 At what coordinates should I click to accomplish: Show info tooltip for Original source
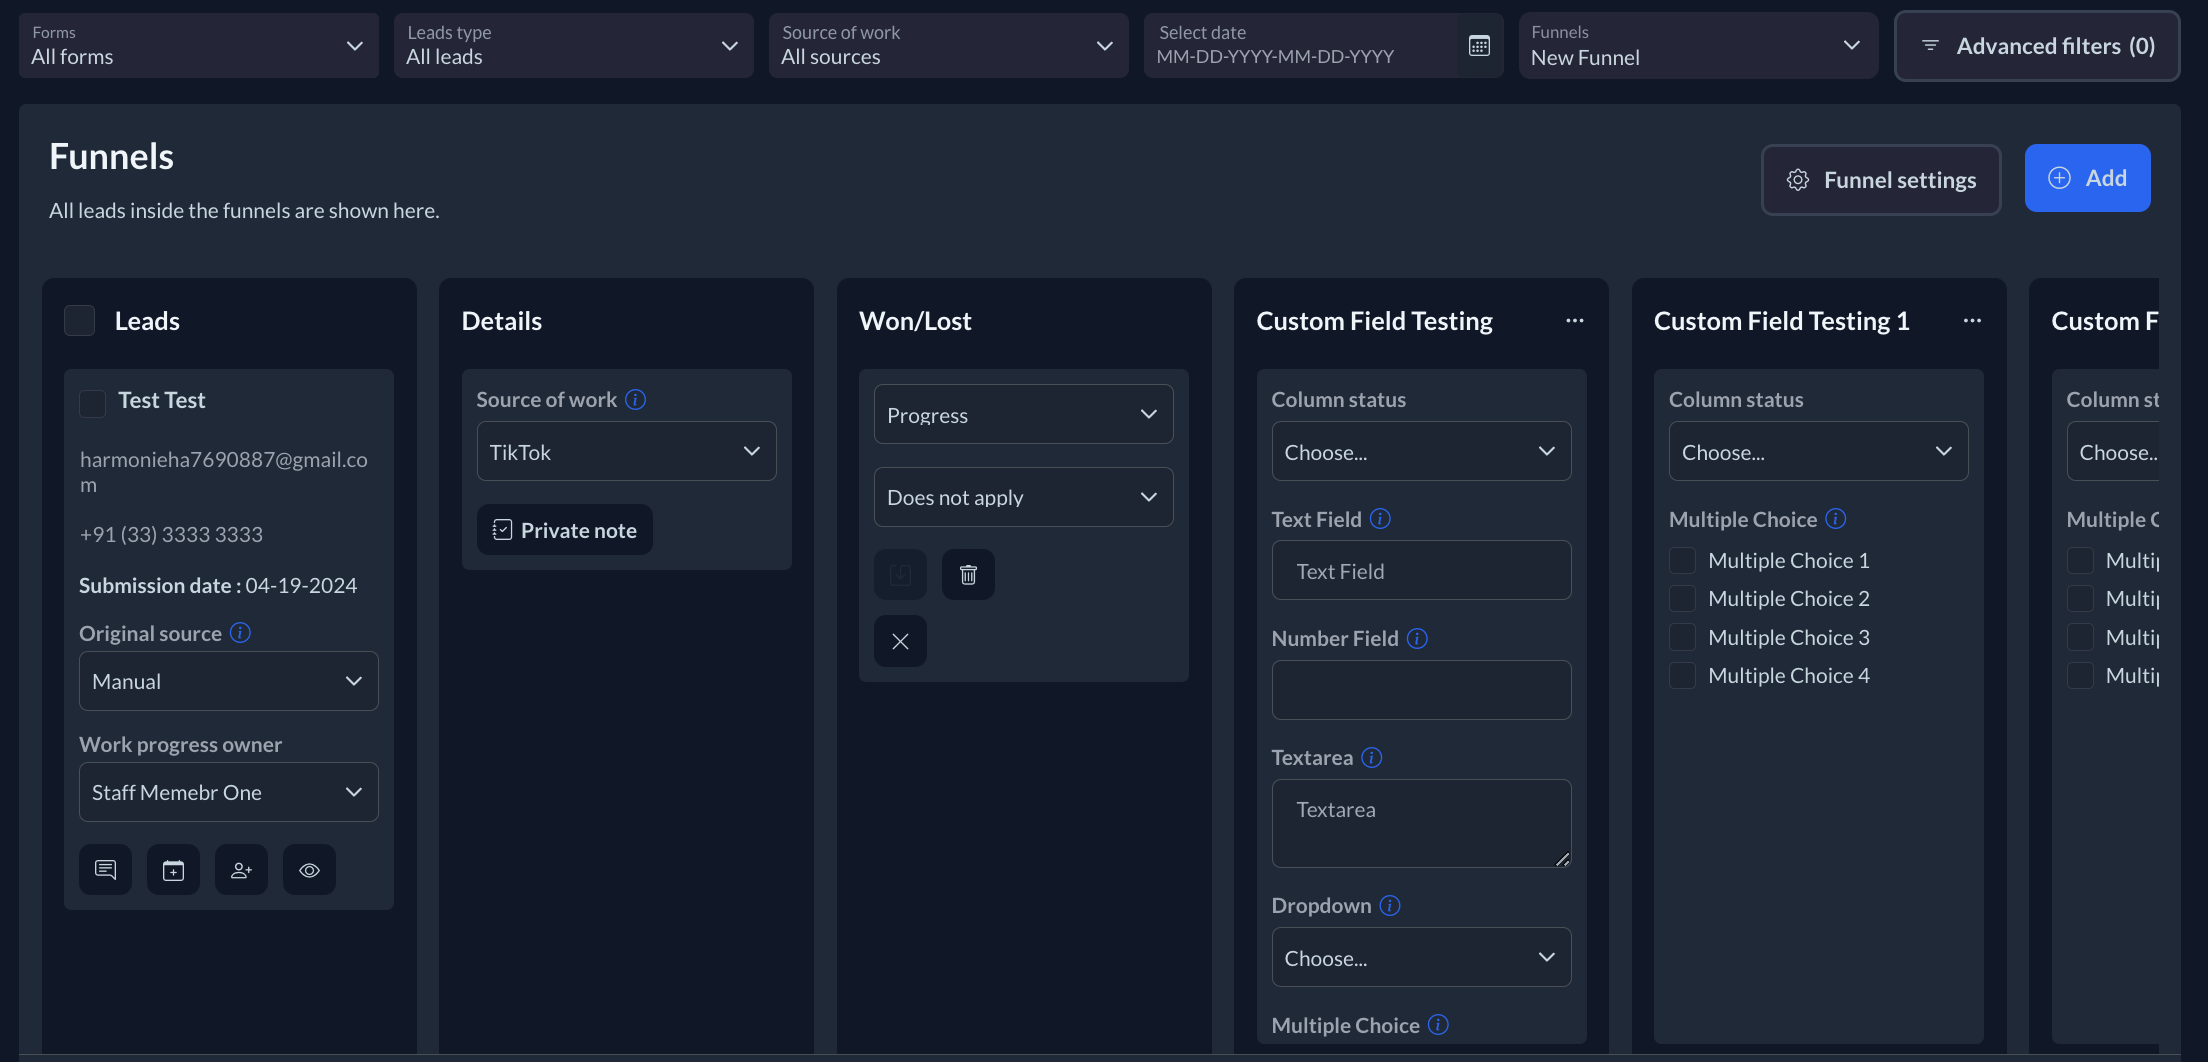pyautogui.click(x=240, y=633)
